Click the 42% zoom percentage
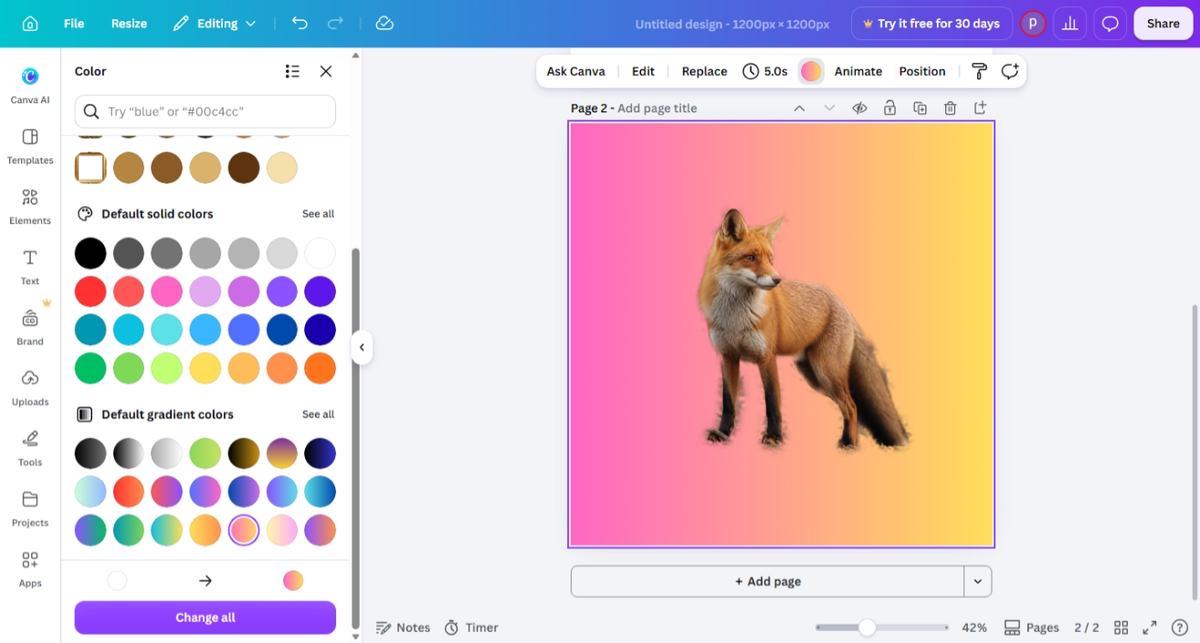 (x=974, y=627)
